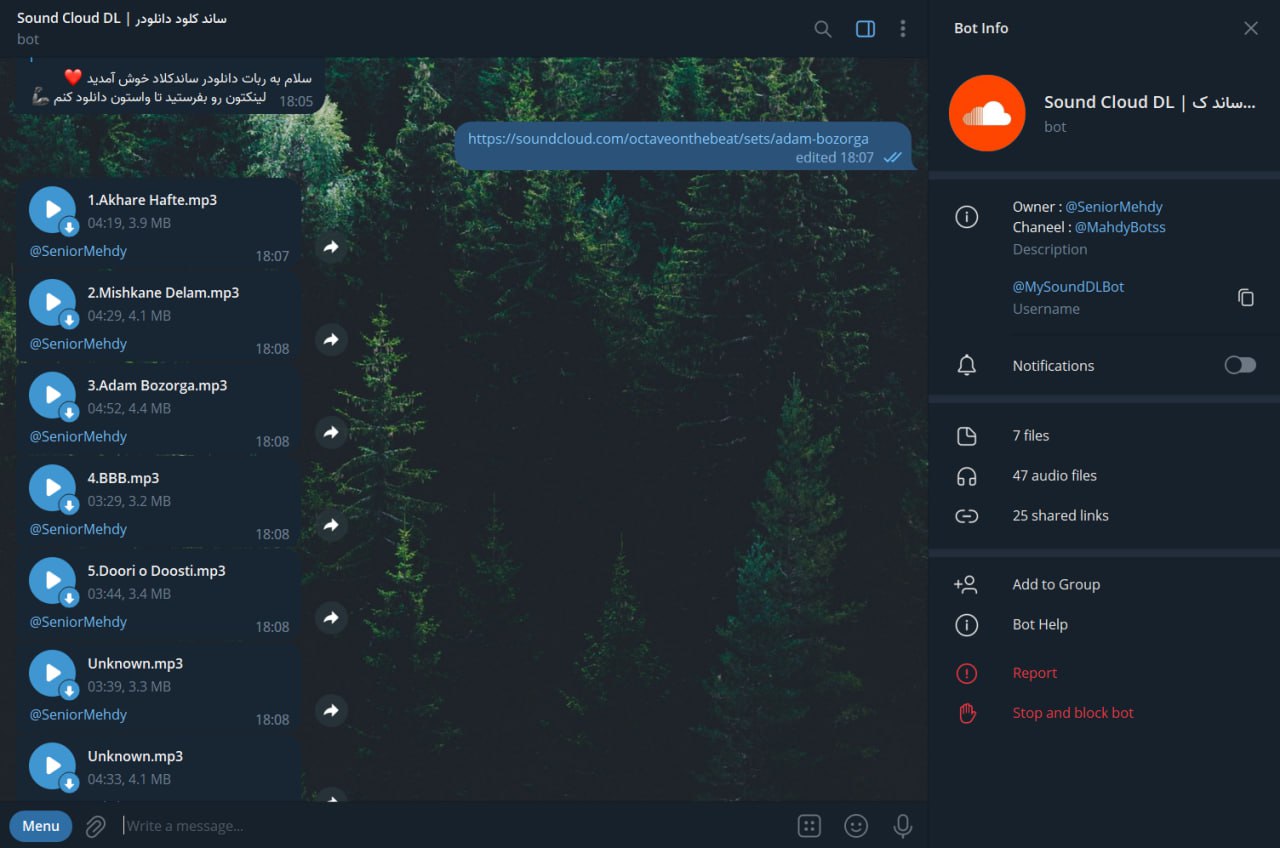Viewport: 1280px width, 848px height.
Task: Focus the Write a message field
Action: 450,826
